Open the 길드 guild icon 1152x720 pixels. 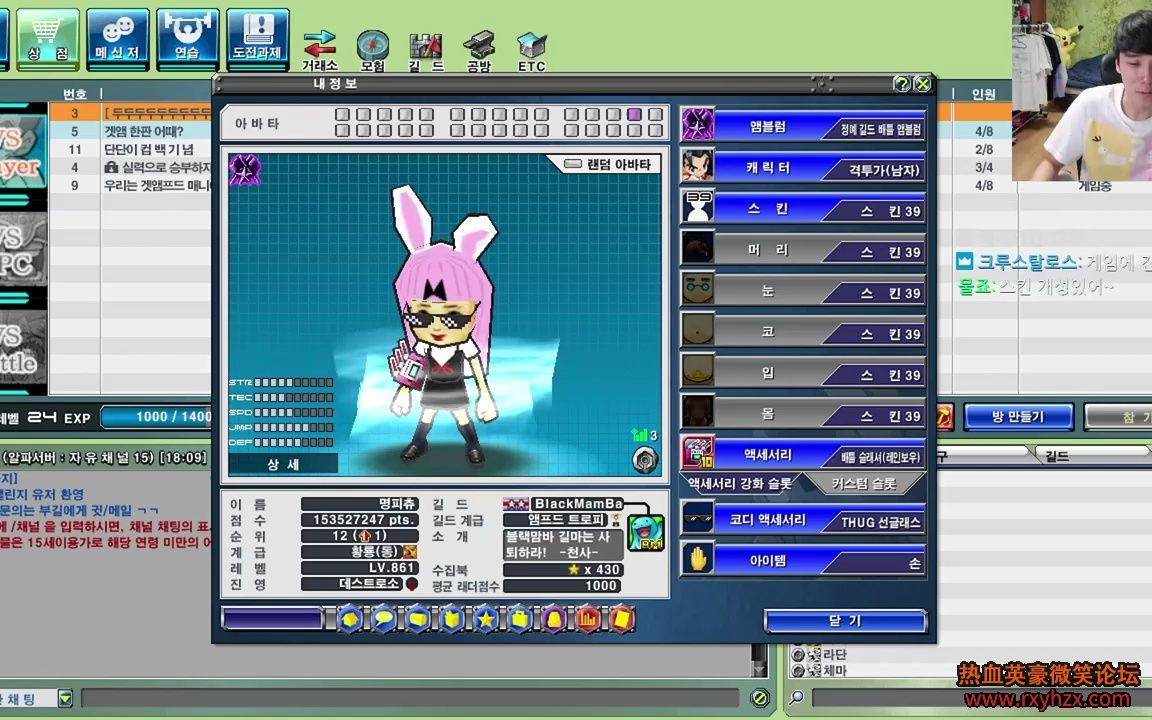426,50
